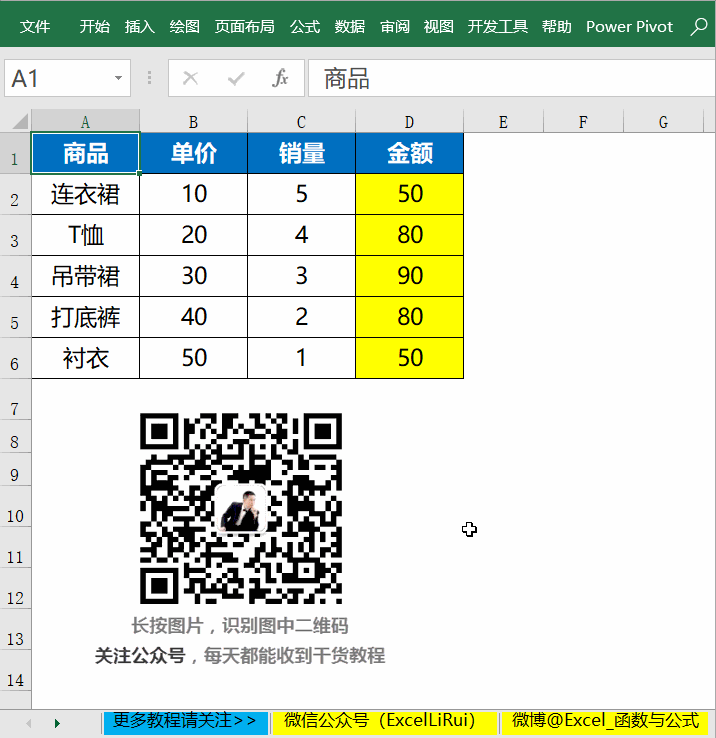Viewport: 716px width, 738px height.
Task: Select the T恤 cell
Action: pyautogui.click(x=85, y=235)
